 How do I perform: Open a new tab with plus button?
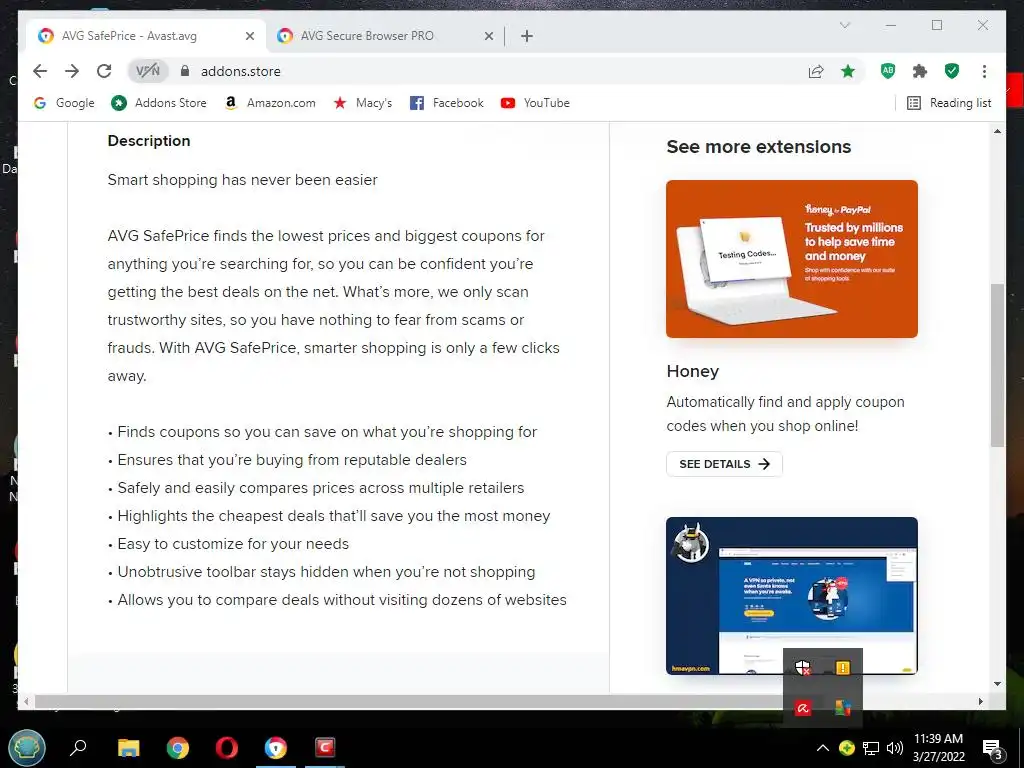coord(527,36)
